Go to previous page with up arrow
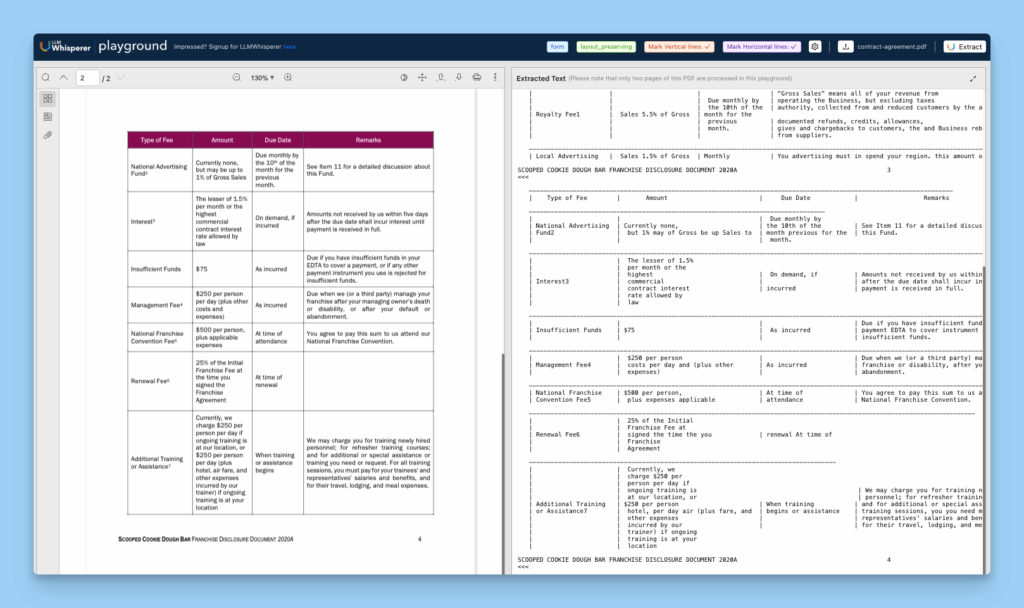Image resolution: width=1024 pixels, height=608 pixels. [x=64, y=78]
